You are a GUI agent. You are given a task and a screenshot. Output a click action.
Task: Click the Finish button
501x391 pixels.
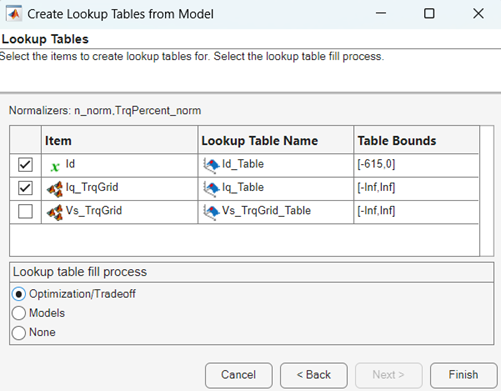coord(463,375)
